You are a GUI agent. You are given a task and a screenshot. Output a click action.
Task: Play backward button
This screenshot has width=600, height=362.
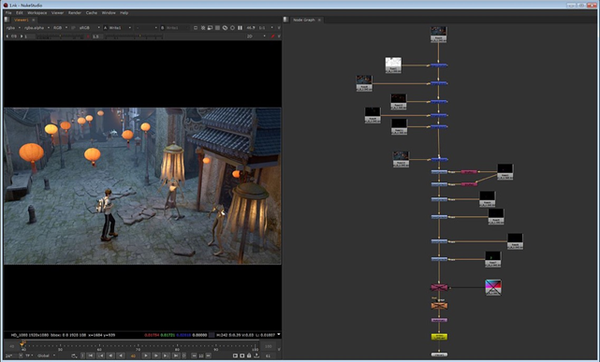tap(121, 355)
